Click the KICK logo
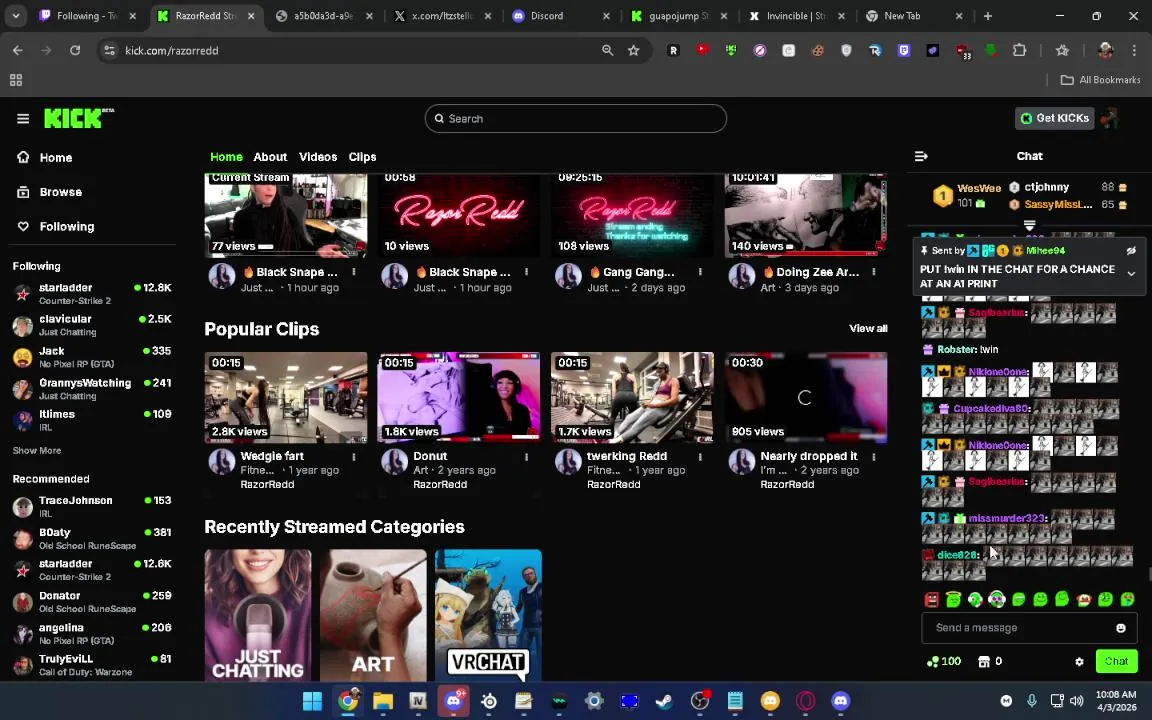This screenshot has width=1152, height=720. point(79,118)
